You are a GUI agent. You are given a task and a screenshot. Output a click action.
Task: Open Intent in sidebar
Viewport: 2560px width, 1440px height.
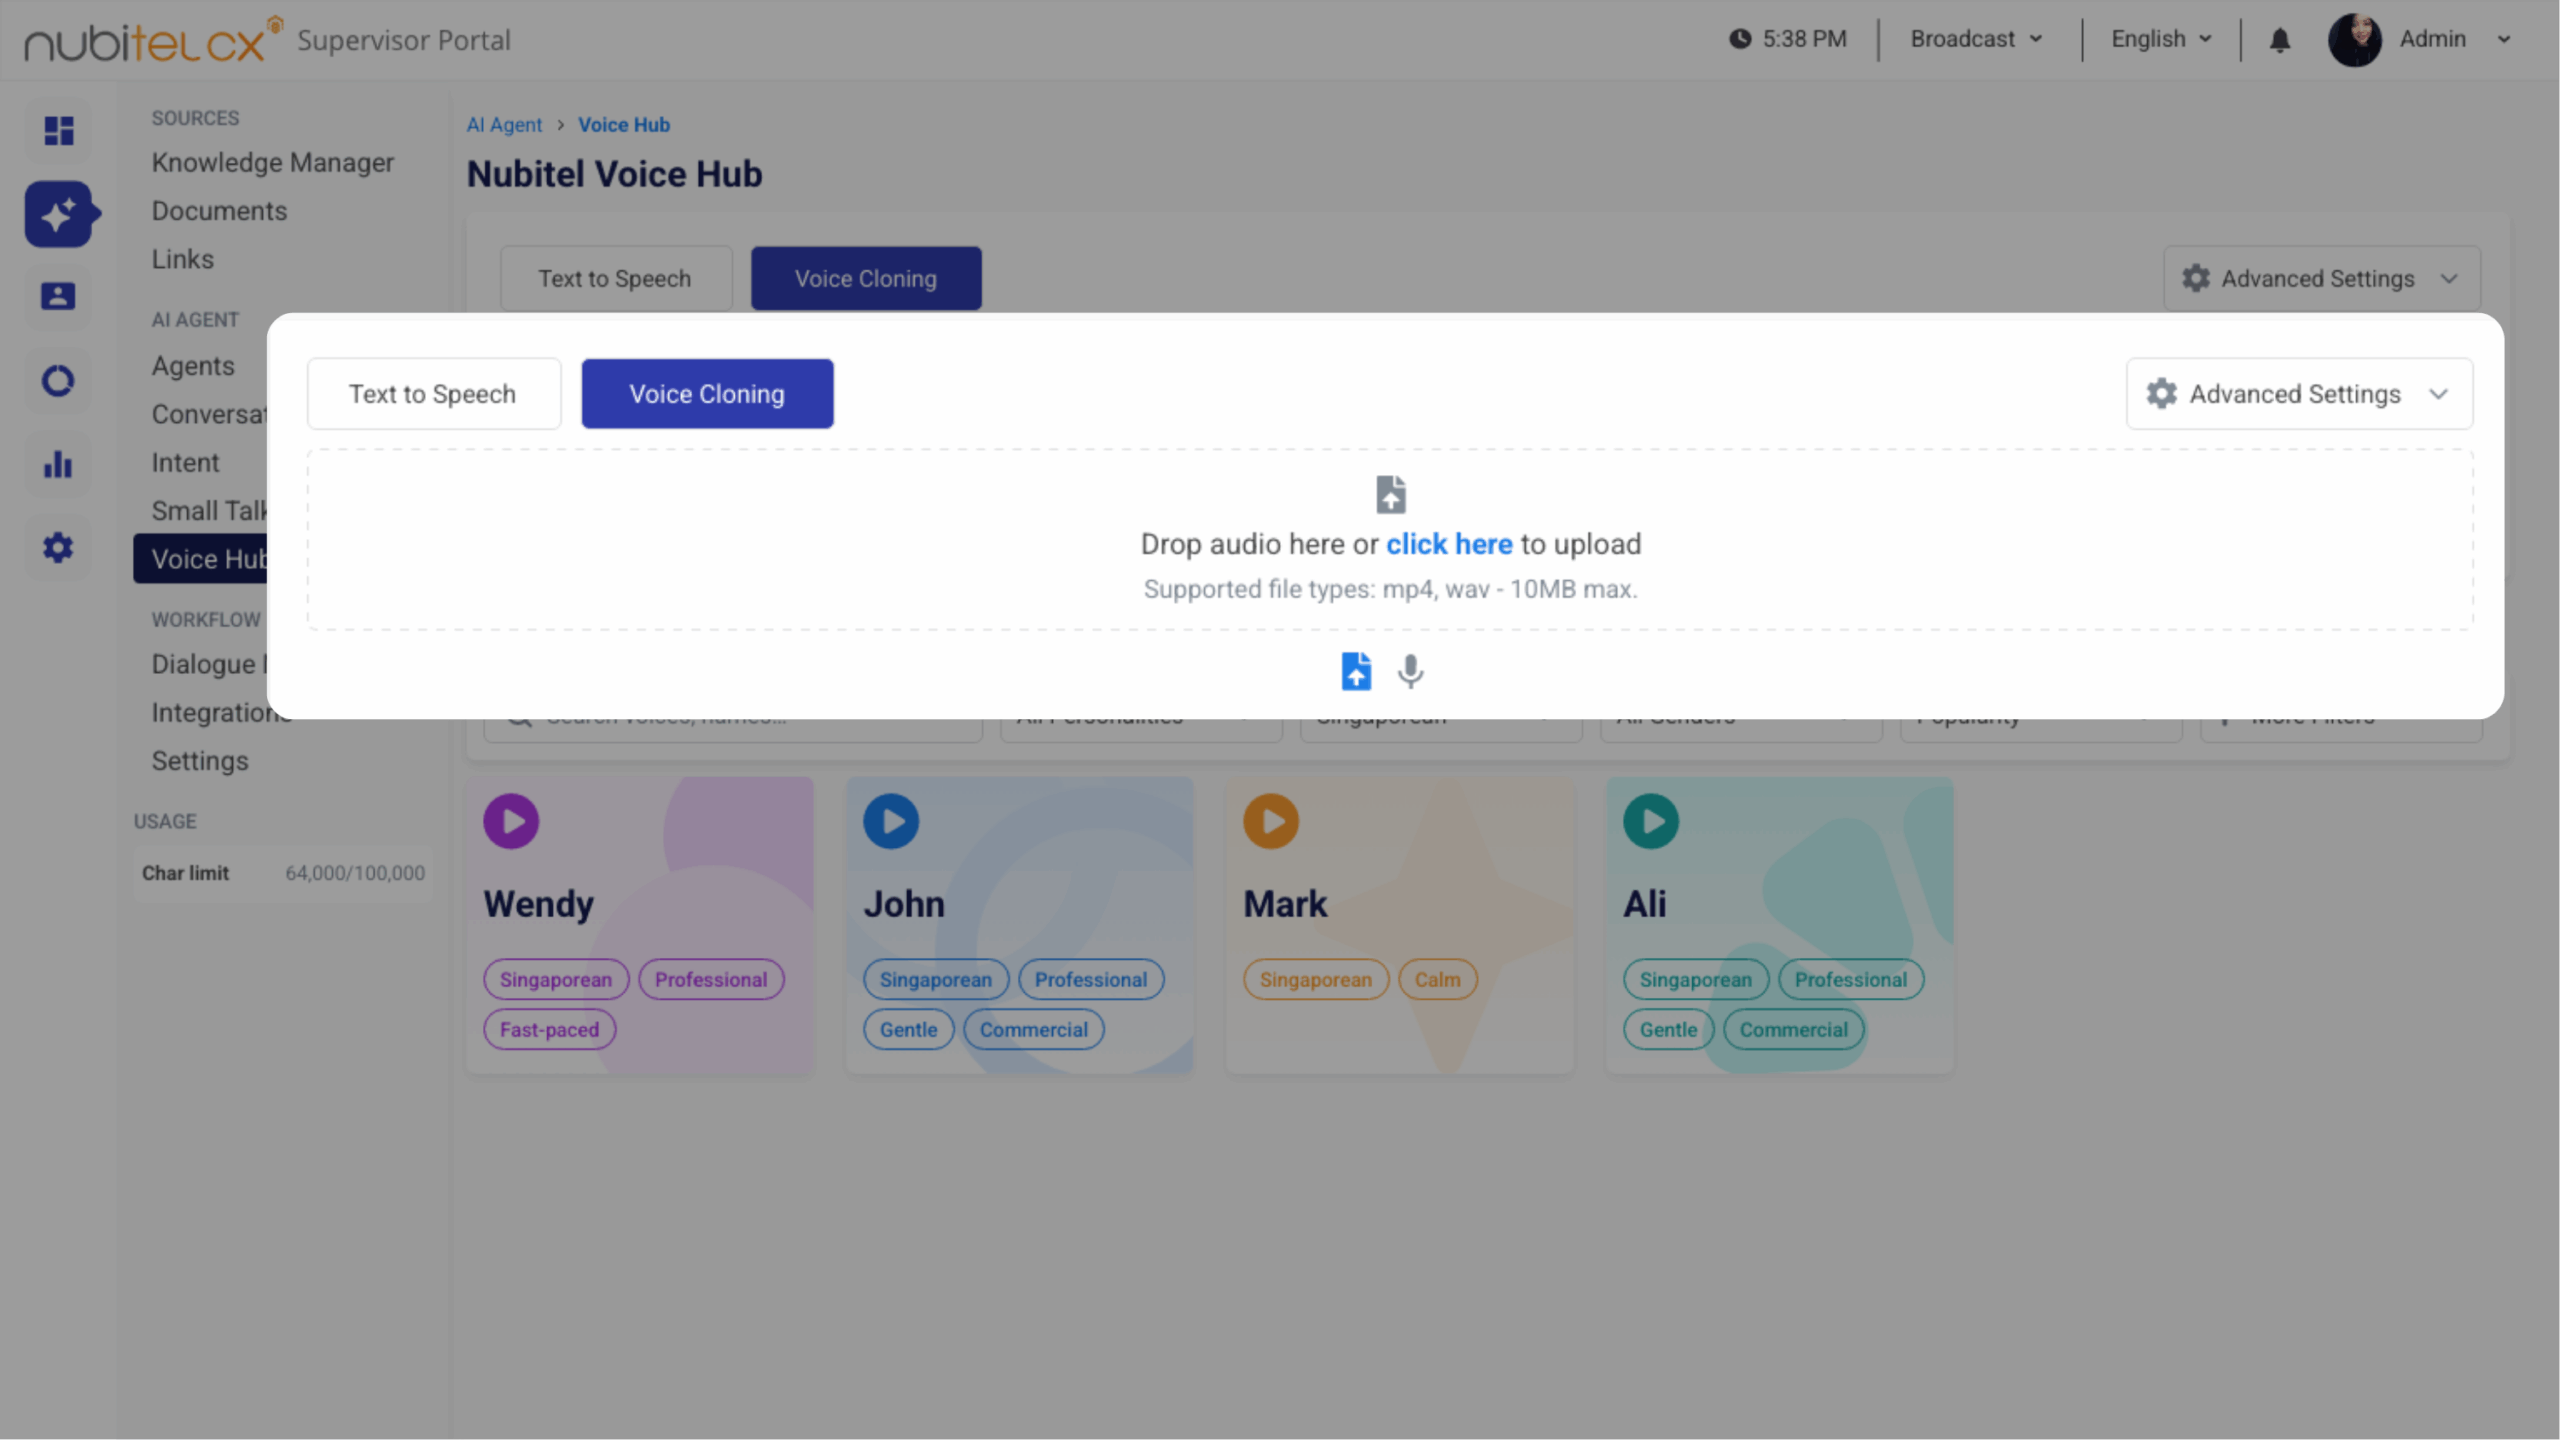(x=185, y=462)
